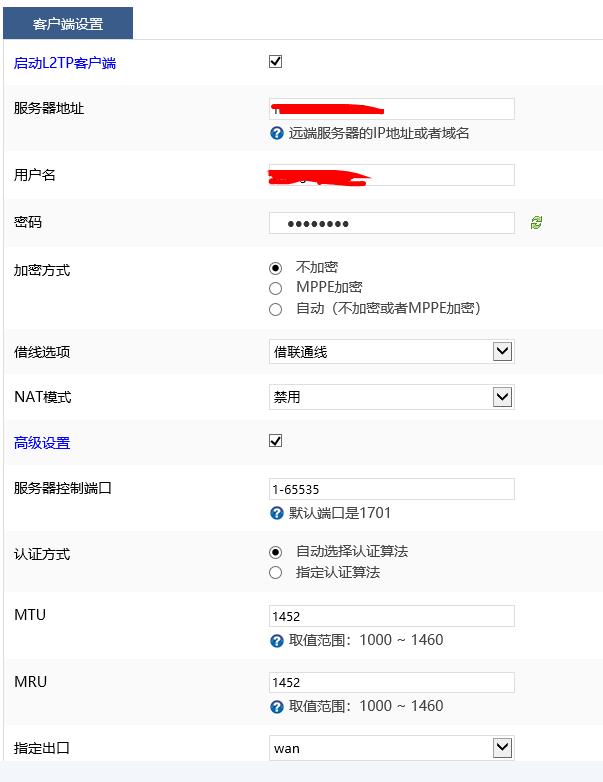Click the 借线选项 label
This screenshot has width=603, height=782.
(42, 352)
